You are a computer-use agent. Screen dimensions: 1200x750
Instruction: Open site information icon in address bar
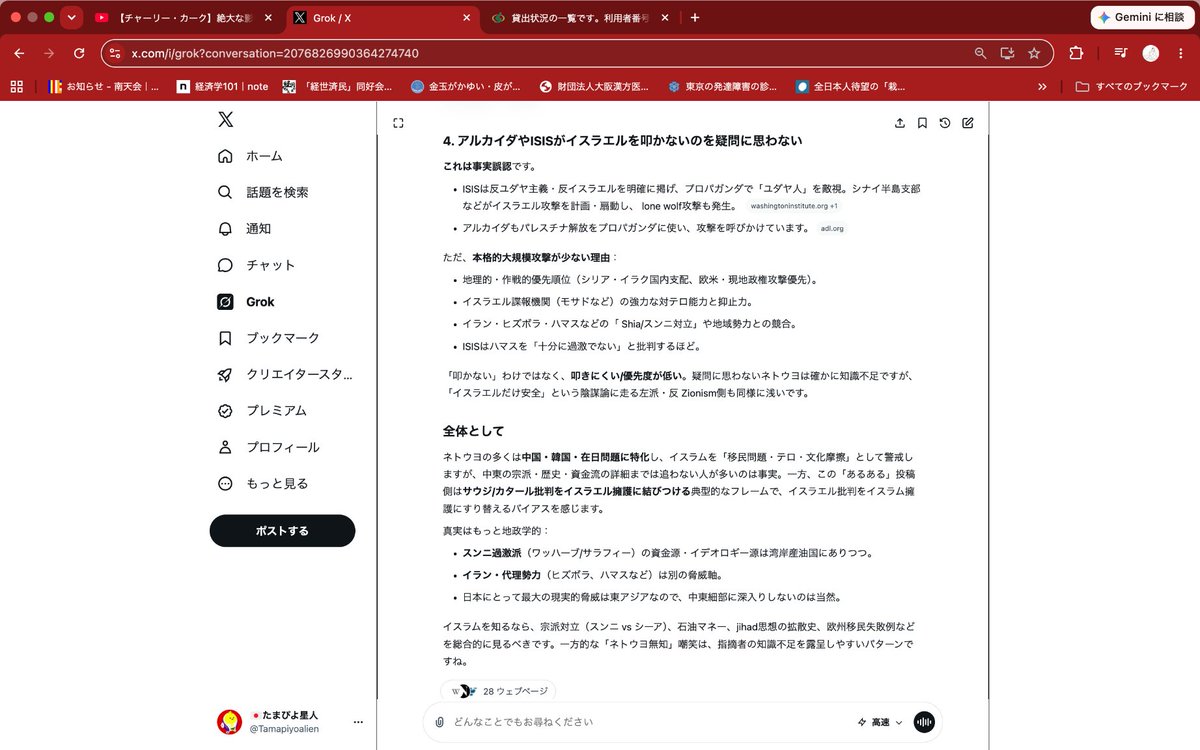tap(116, 53)
